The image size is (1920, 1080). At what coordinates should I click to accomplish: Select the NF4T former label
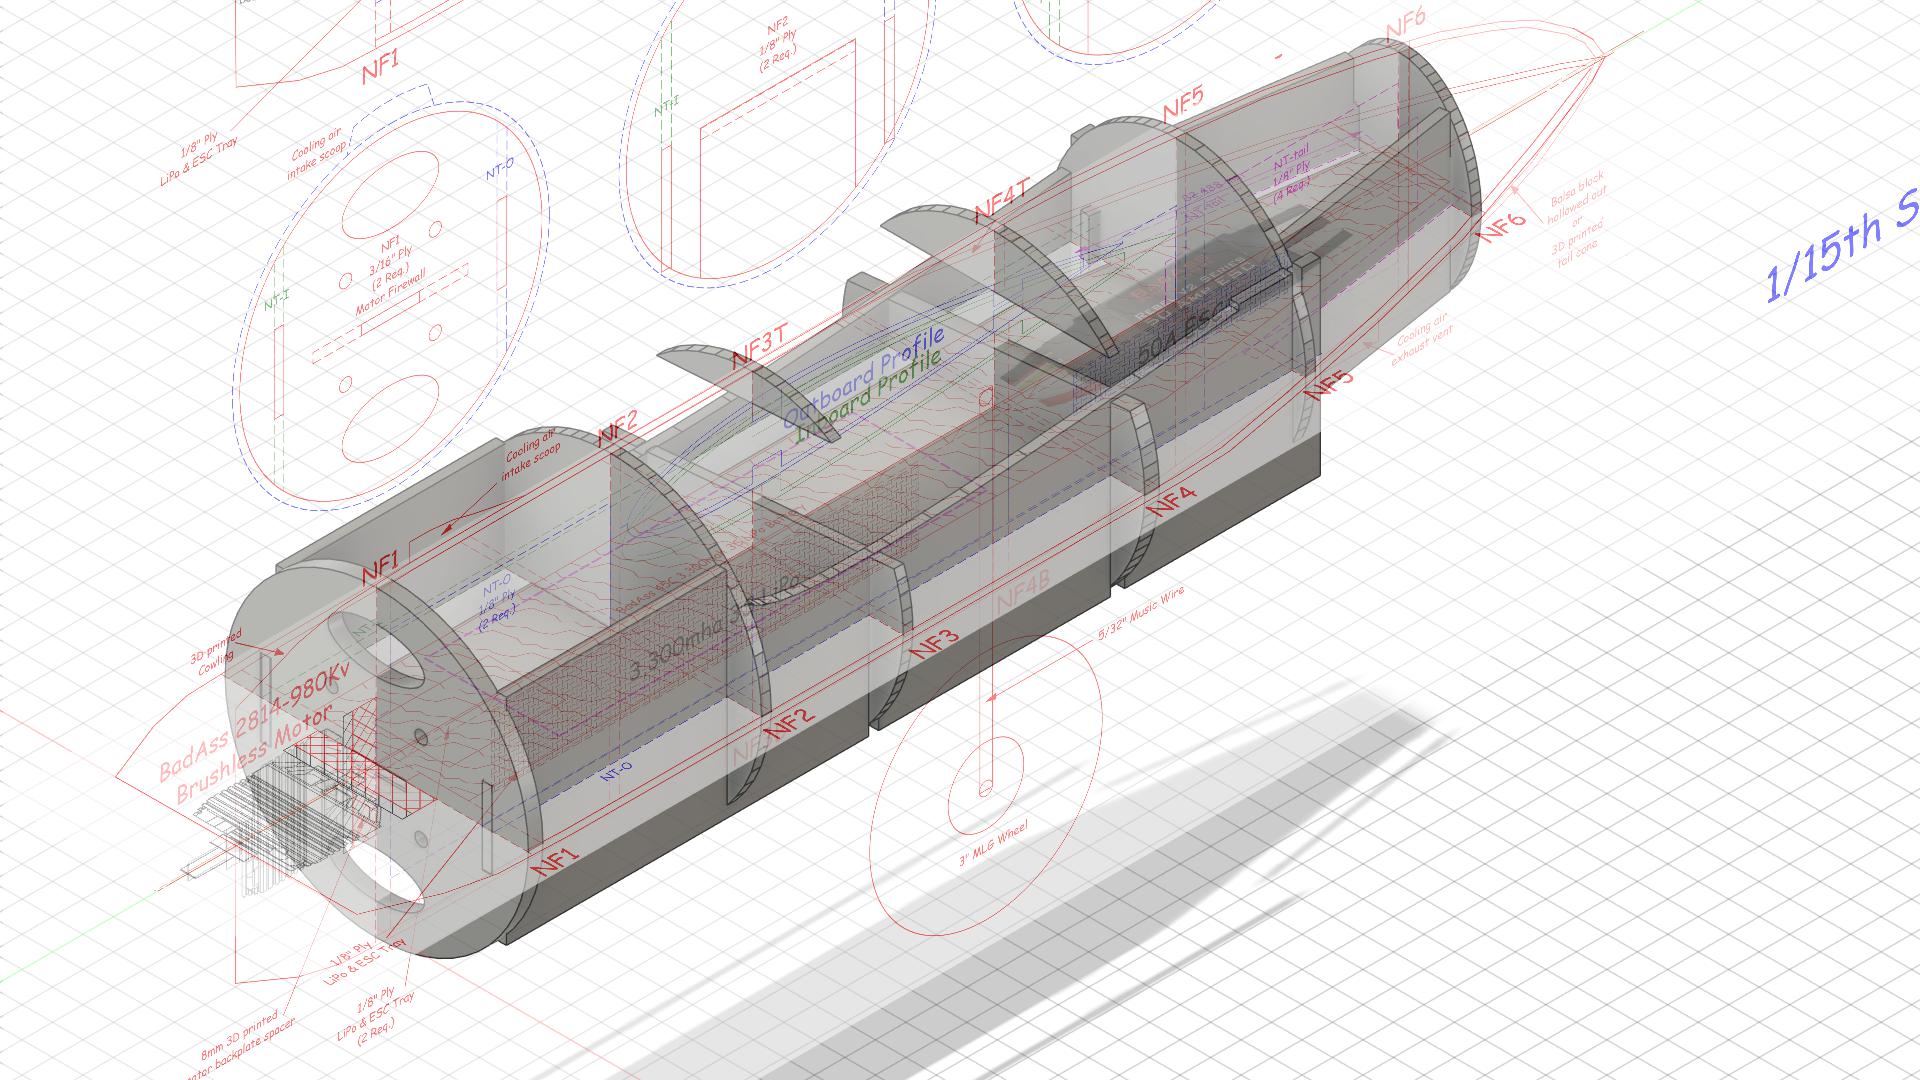(1001, 201)
